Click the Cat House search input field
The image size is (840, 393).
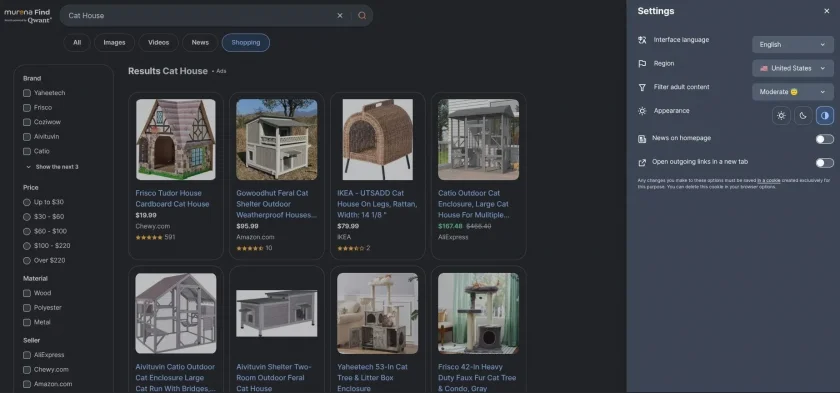click(x=198, y=16)
